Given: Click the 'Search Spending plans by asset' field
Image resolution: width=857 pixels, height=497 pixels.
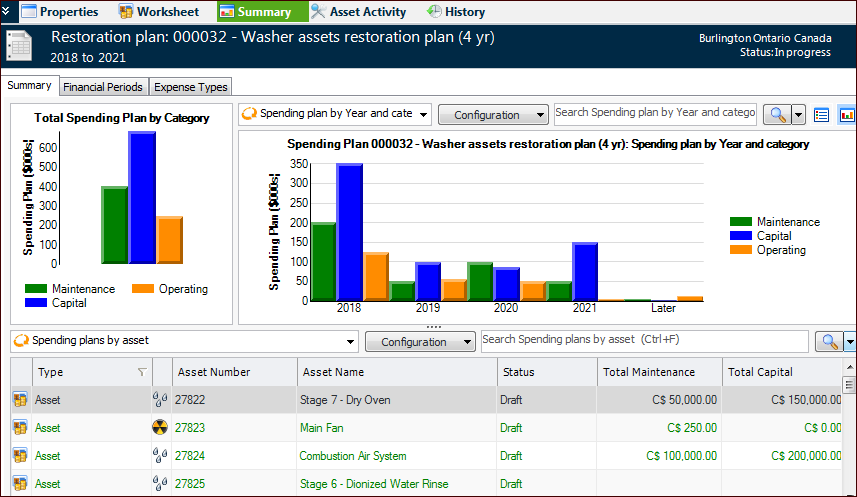Looking at the screenshot, I should (645, 341).
